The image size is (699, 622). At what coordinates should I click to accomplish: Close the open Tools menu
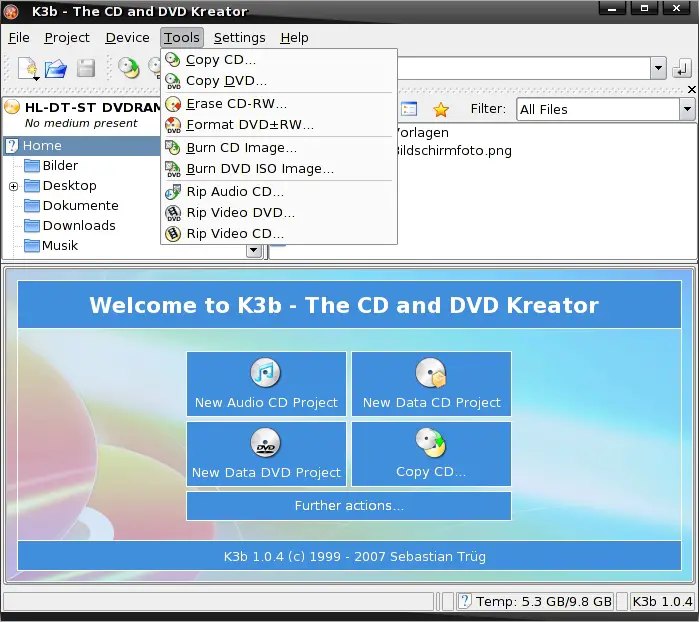click(182, 38)
